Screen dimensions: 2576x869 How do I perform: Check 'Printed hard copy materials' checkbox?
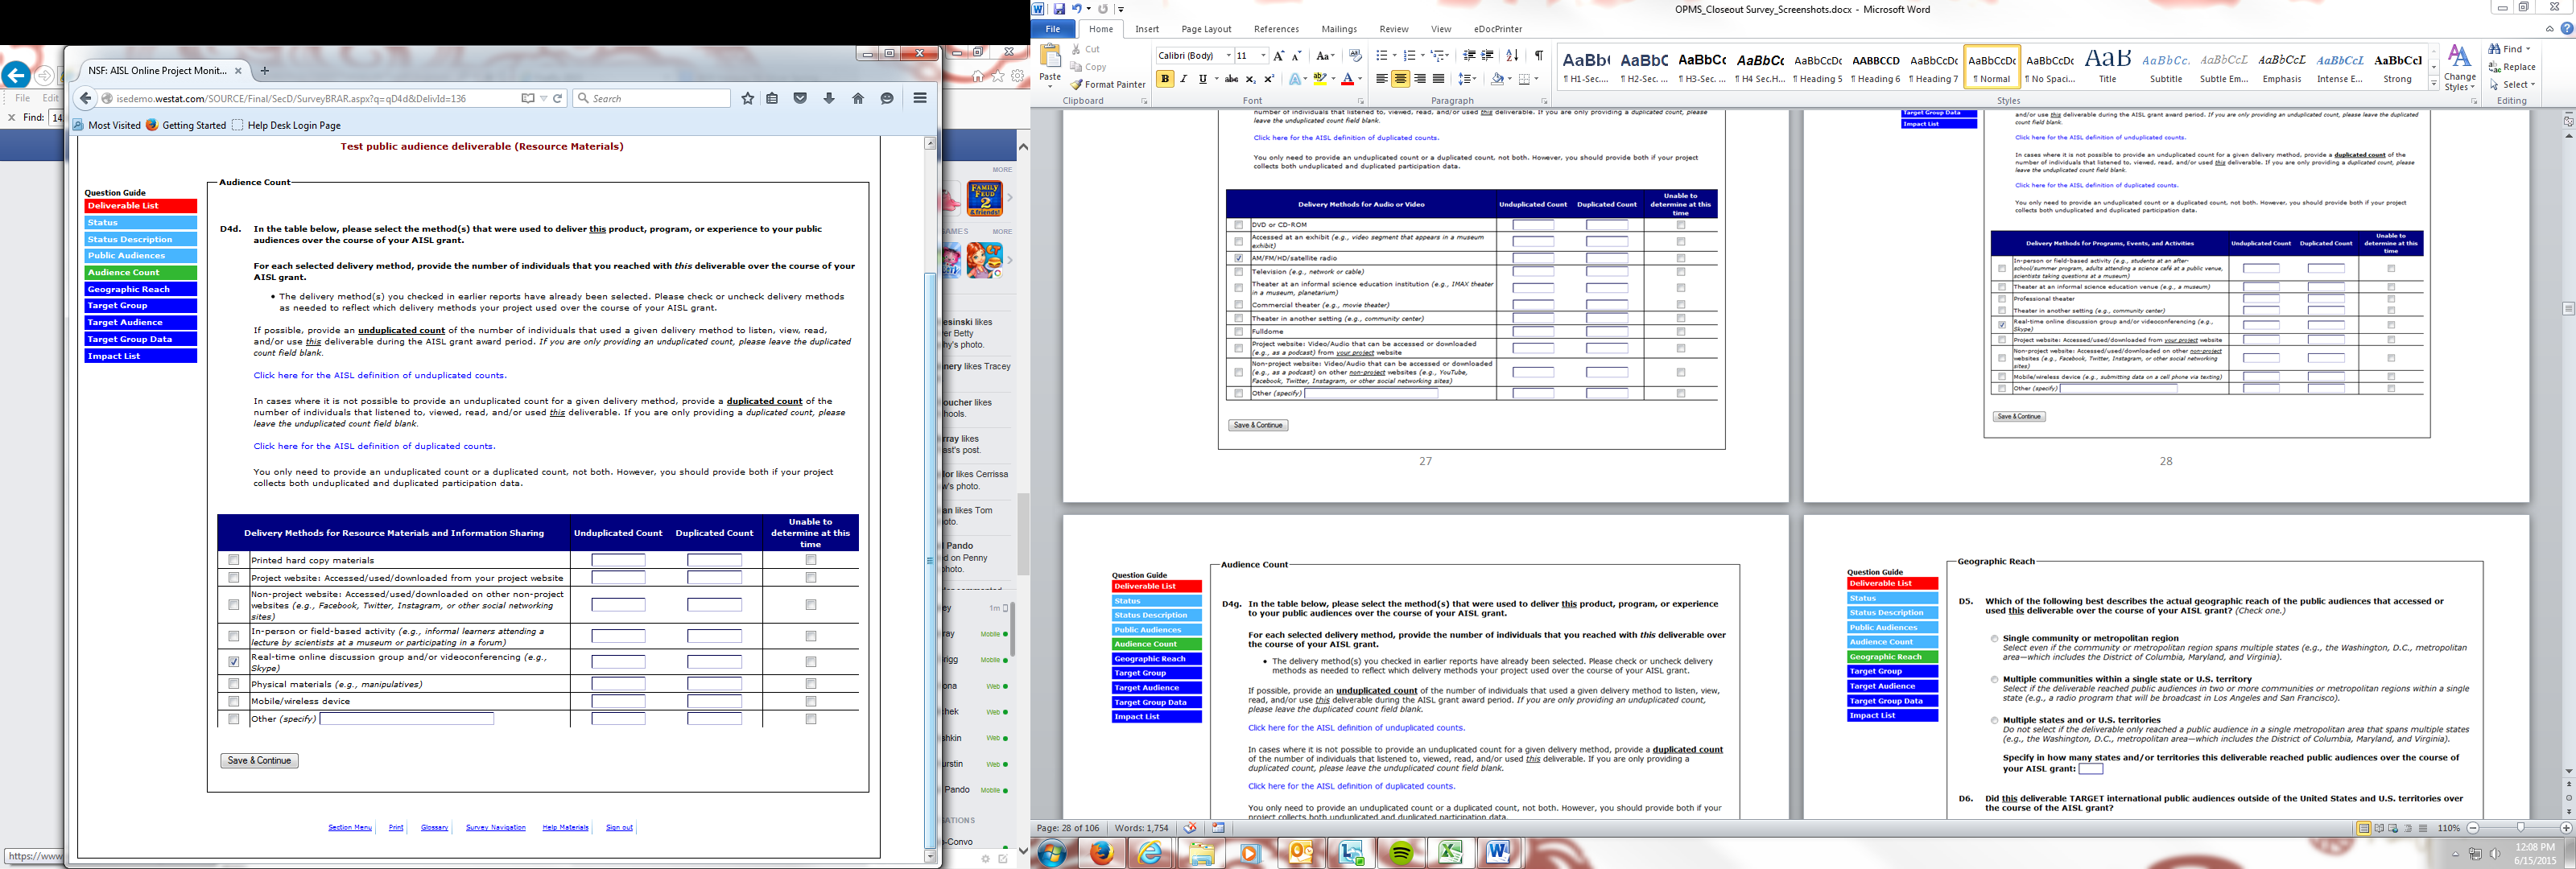click(x=234, y=560)
